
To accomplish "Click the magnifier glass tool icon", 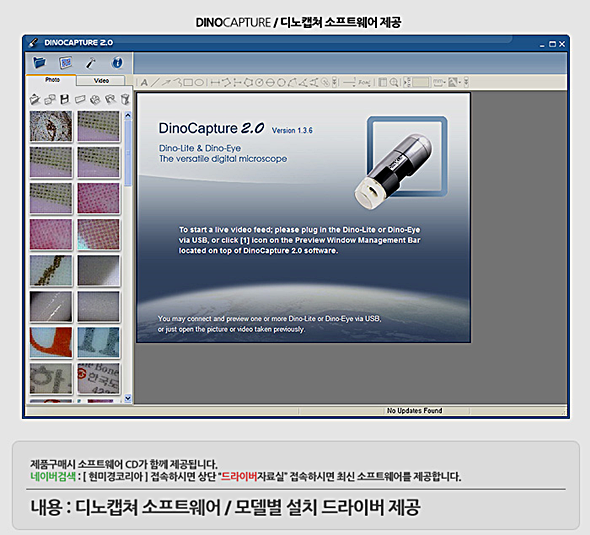I will point(393,82).
